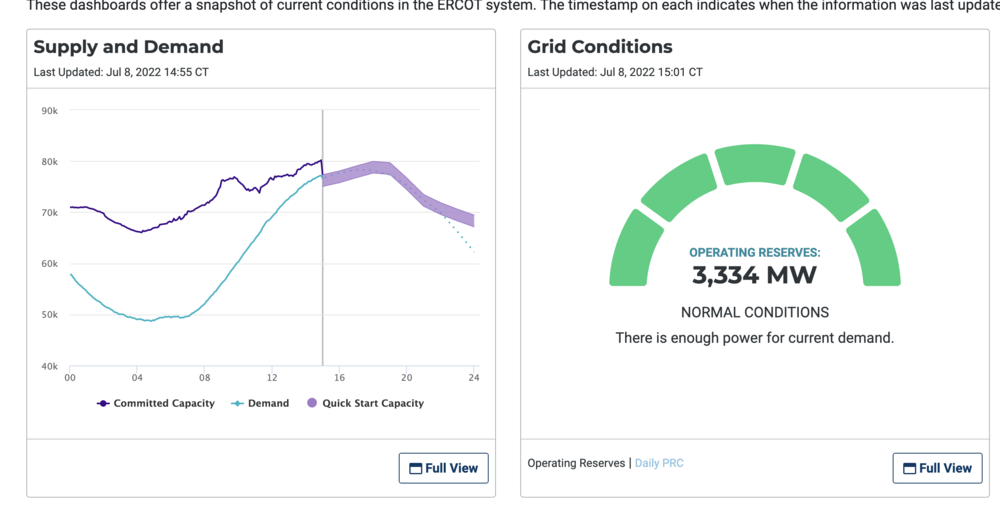
Task: Click the Supply and Demand heading
Action: 128,47
